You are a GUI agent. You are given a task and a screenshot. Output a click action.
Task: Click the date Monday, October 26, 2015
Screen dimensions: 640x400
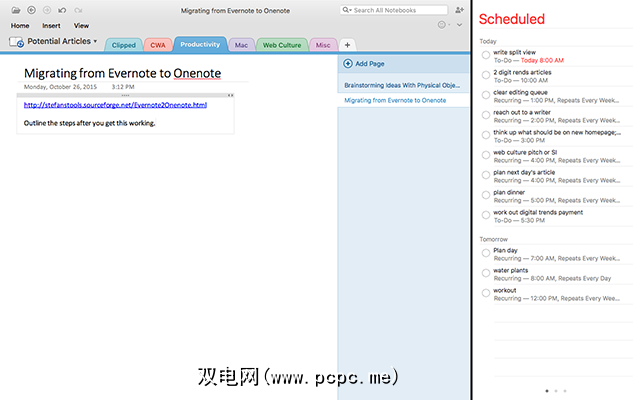click(x=60, y=87)
